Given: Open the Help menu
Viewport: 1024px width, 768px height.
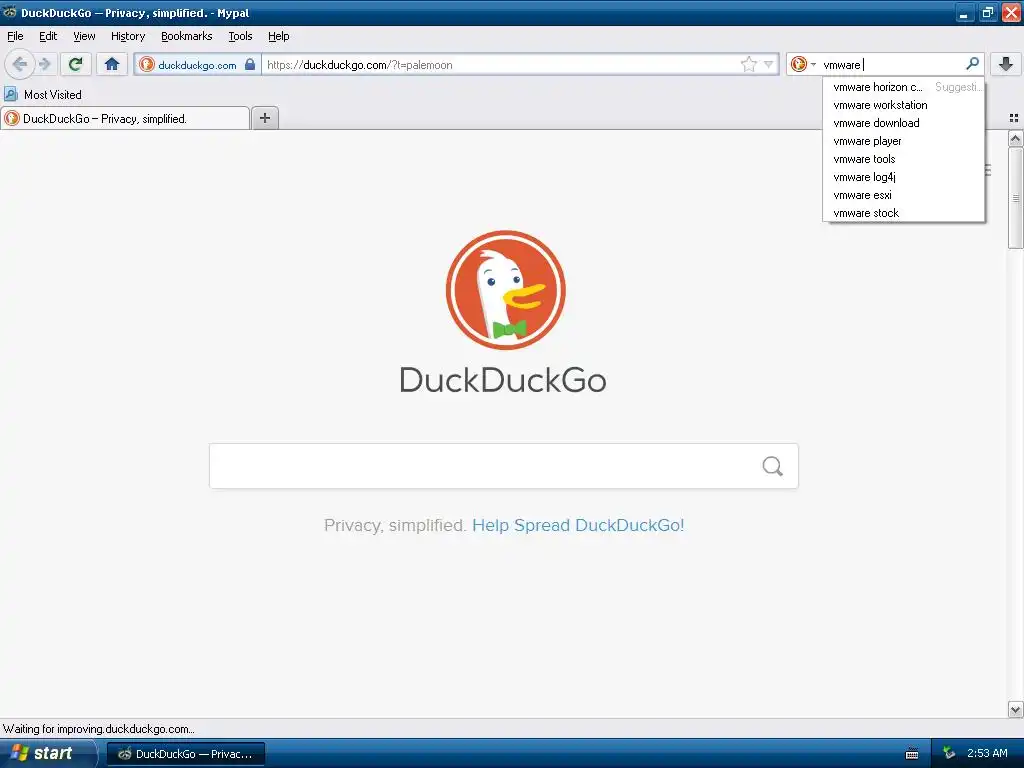Looking at the screenshot, I should click(279, 36).
